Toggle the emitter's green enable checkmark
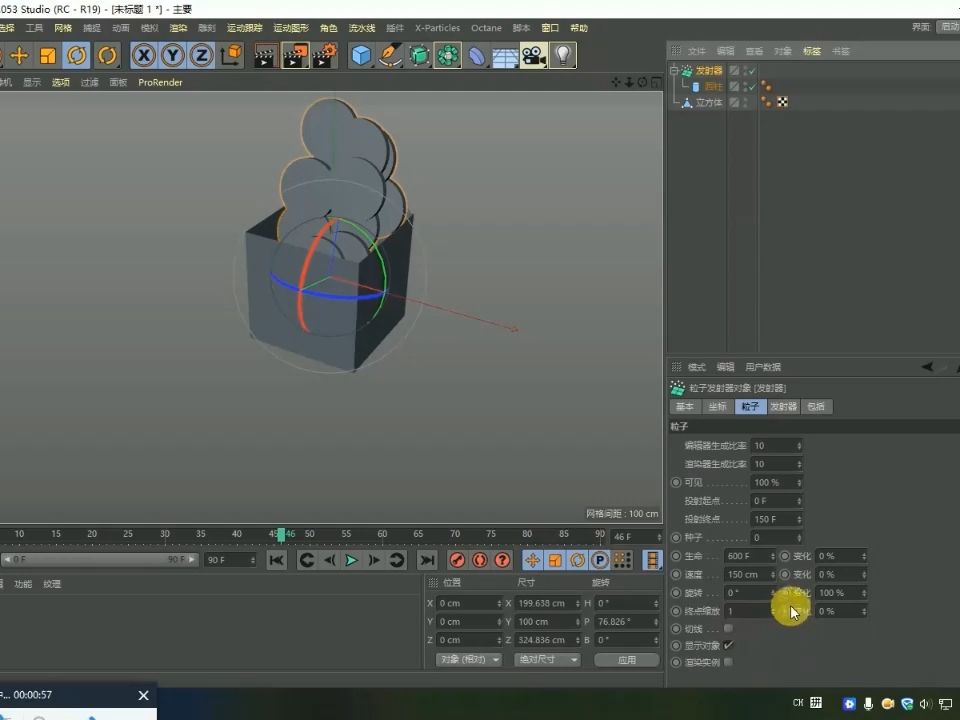Viewport: 960px width, 720px height. click(750, 70)
